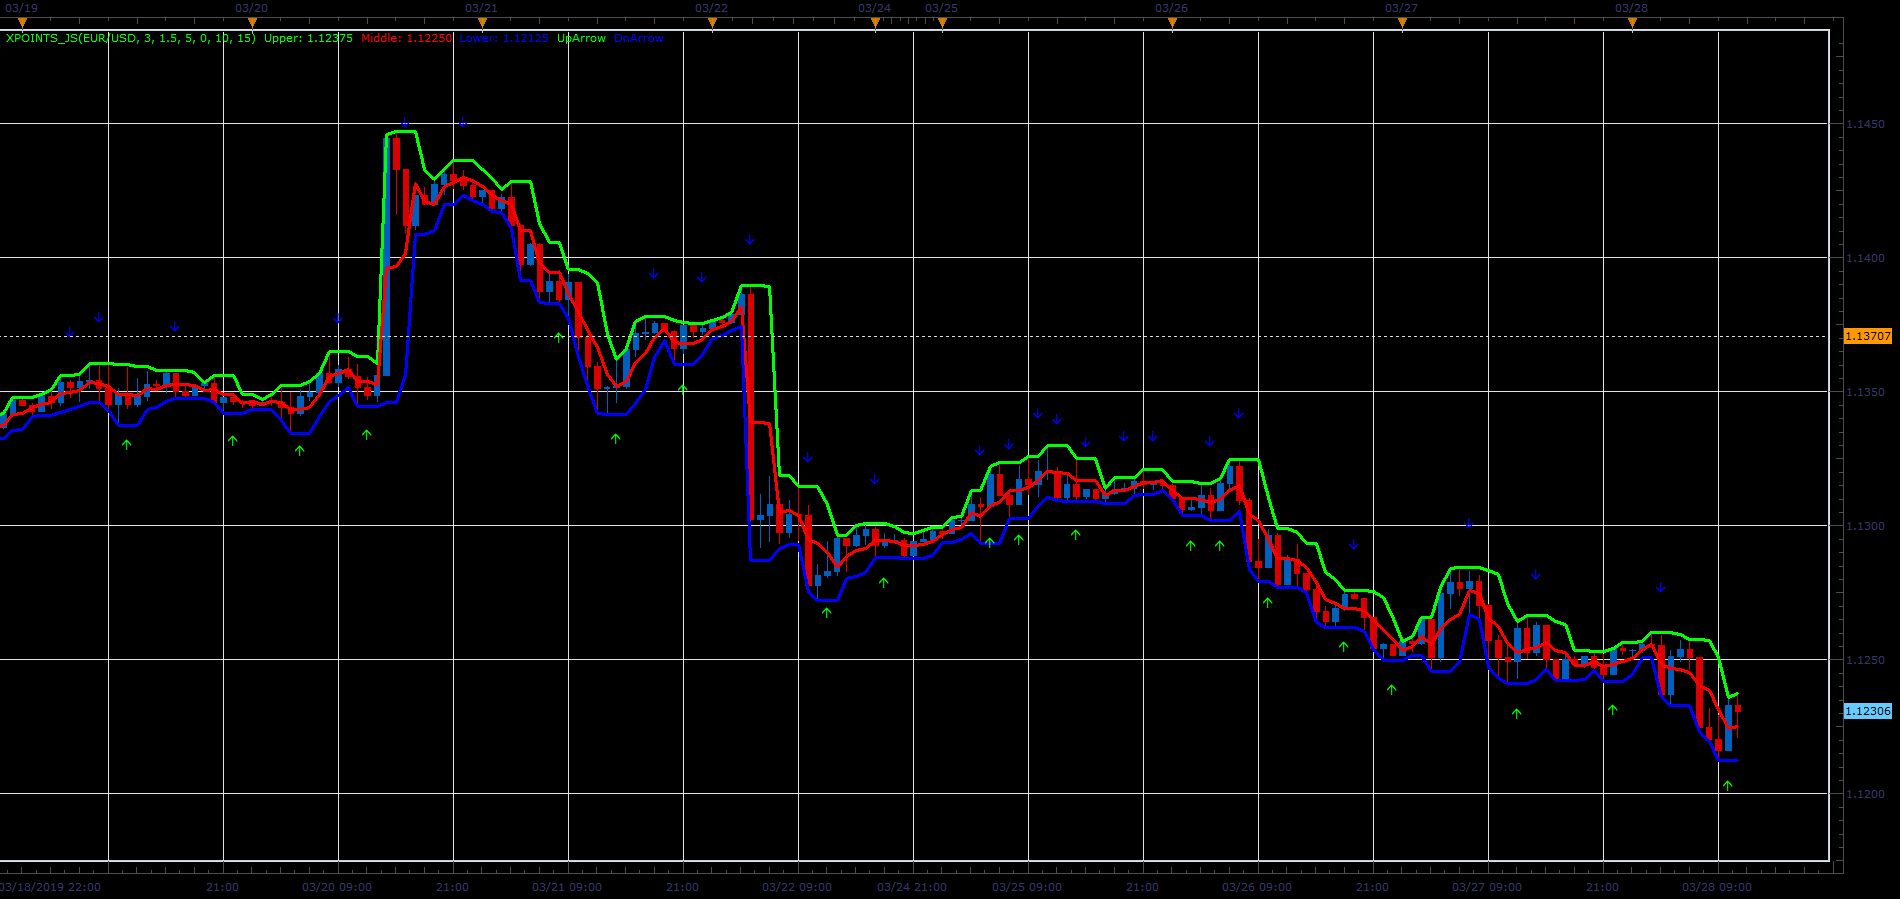Image resolution: width=1900 pixels, height=899 pixels.
Task: Click the 03/18/2019 22:00 time axis label
Action: (50, 887)
